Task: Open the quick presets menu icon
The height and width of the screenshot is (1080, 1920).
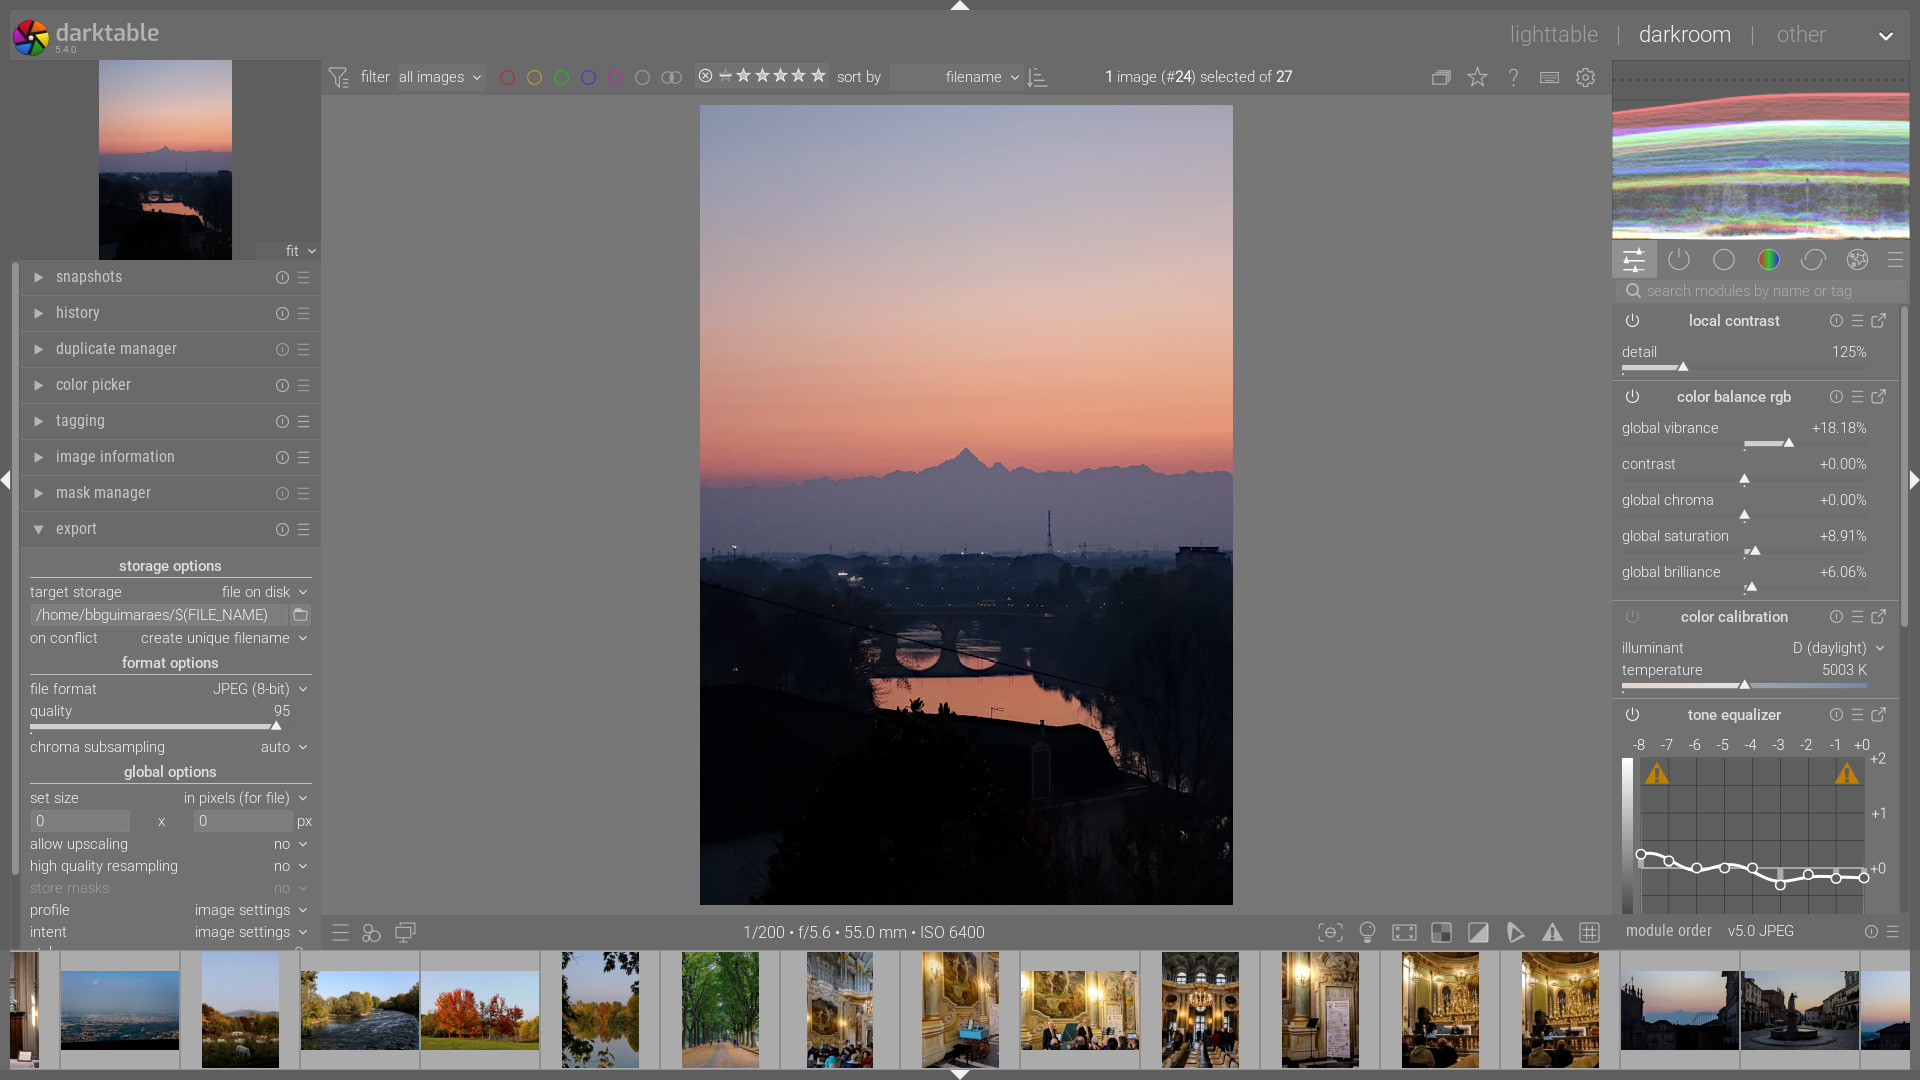Action: coord(340,932)
